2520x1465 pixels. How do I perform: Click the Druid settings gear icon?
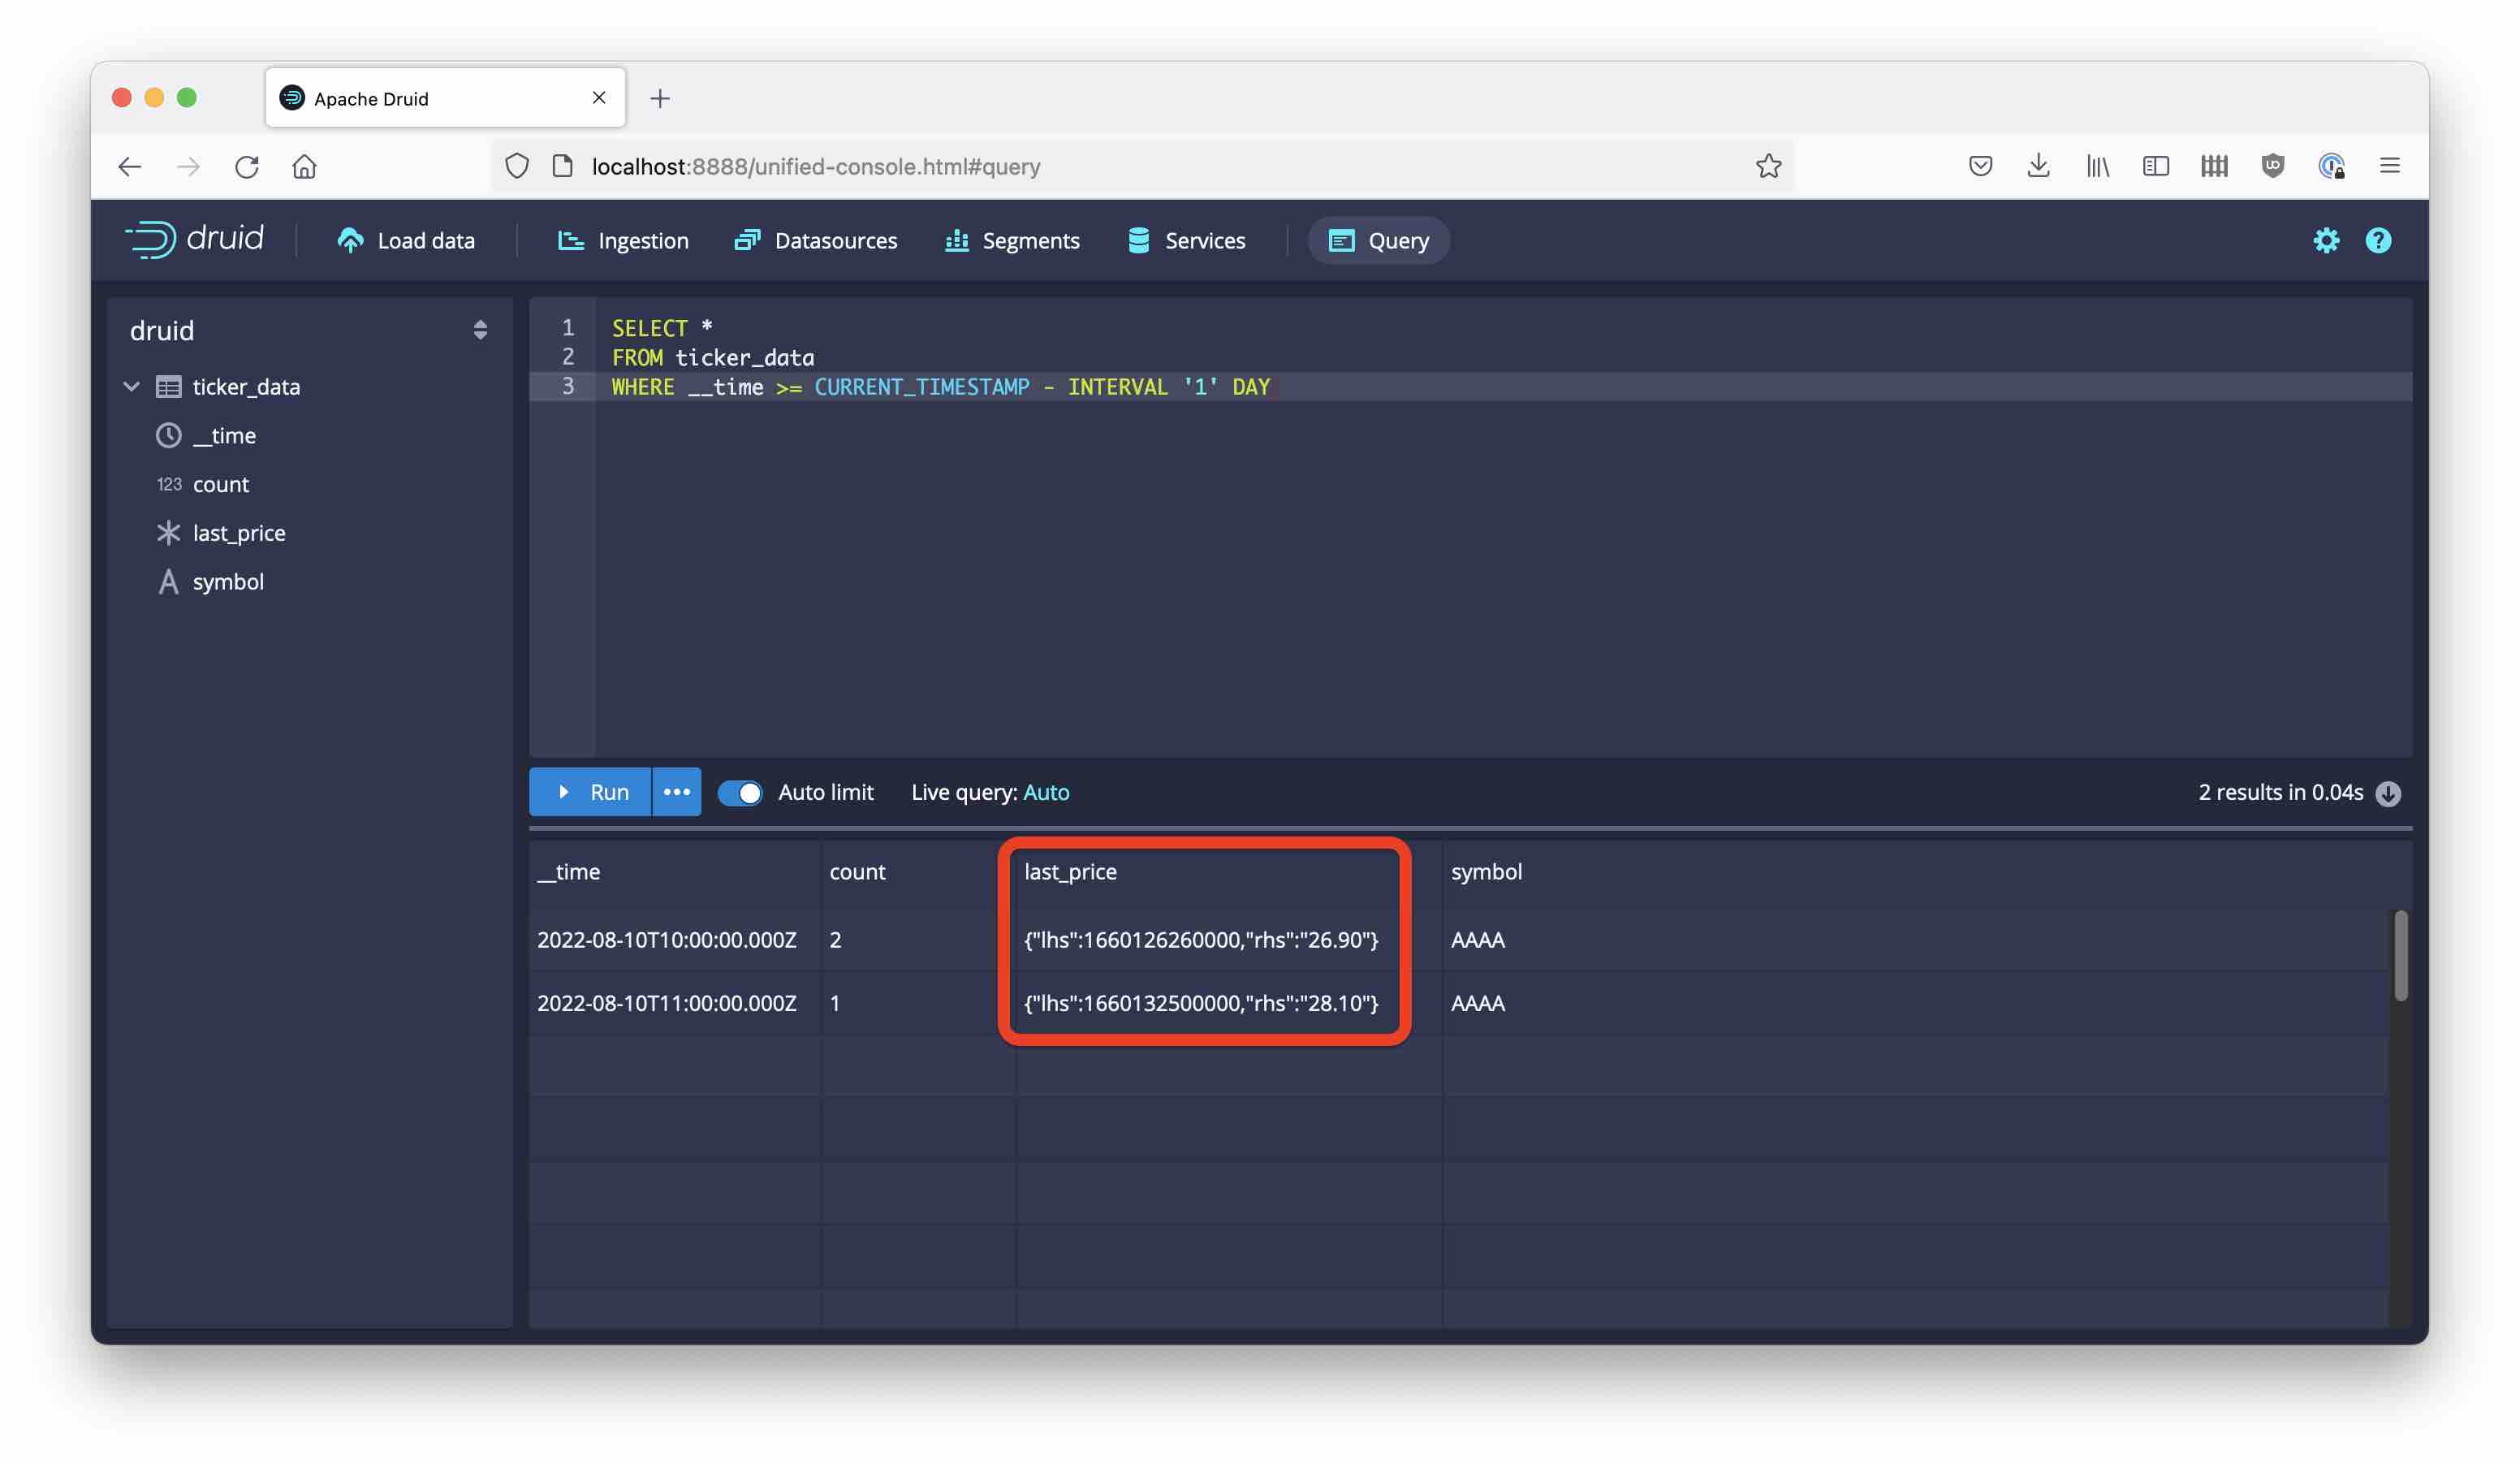2325,240
